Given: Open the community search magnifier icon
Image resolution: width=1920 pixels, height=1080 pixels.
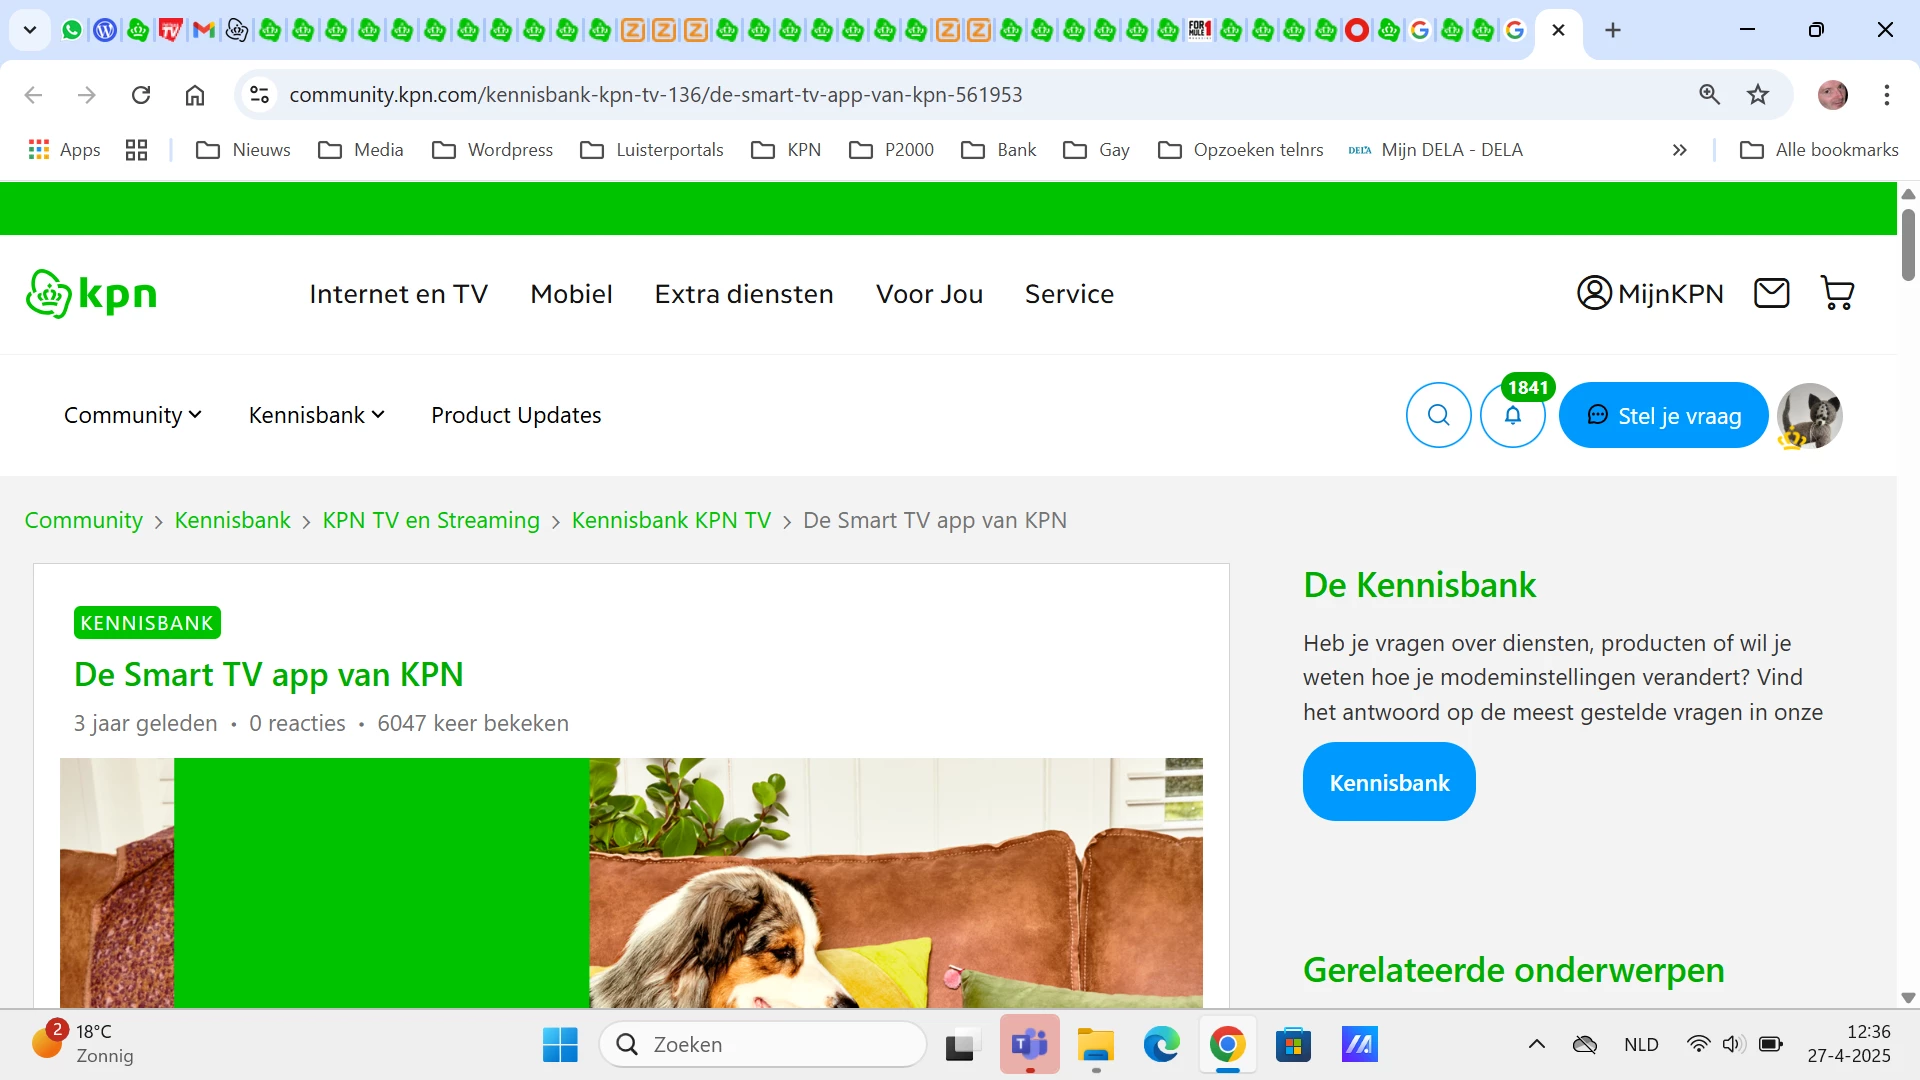Looking at the screenshot, I should pyautogui.click(x=1438, y=415).
